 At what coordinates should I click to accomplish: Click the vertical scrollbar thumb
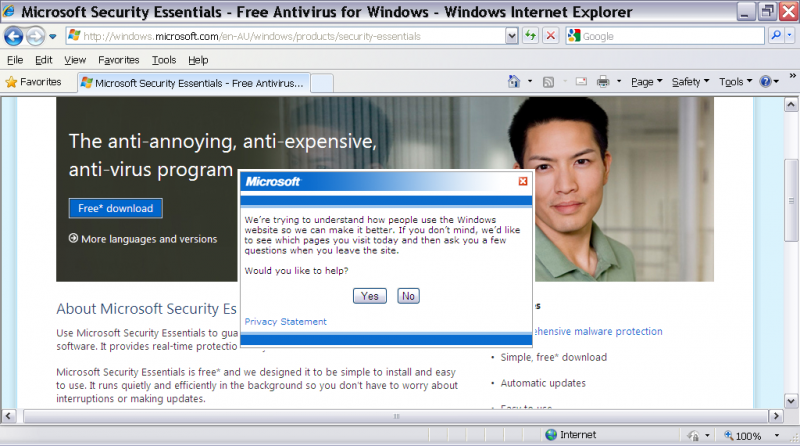tap(791, 200)
